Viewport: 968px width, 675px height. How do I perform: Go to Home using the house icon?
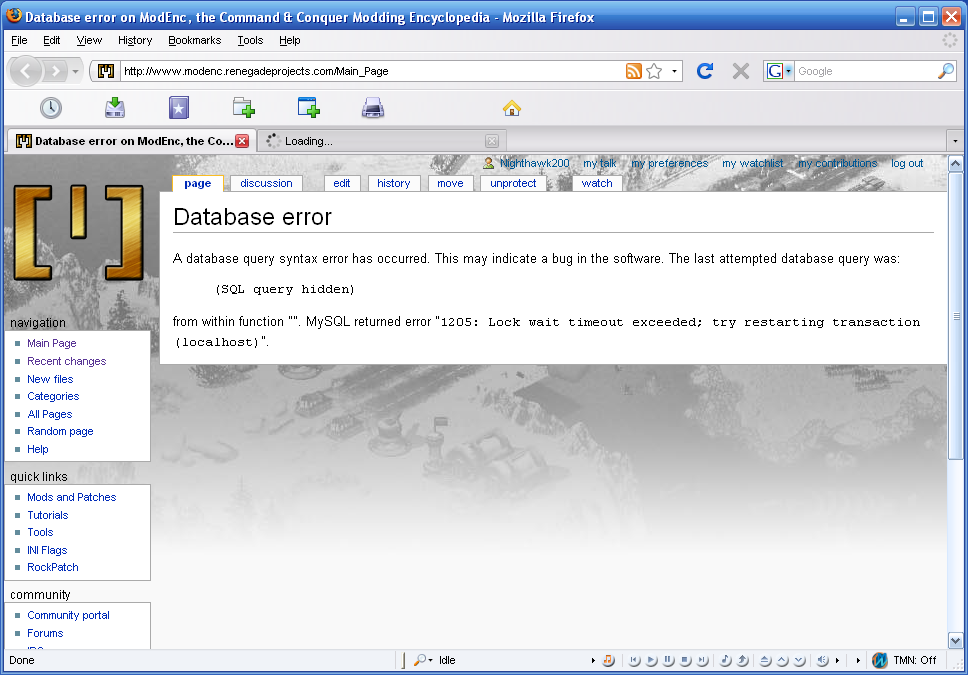[511, 108]
